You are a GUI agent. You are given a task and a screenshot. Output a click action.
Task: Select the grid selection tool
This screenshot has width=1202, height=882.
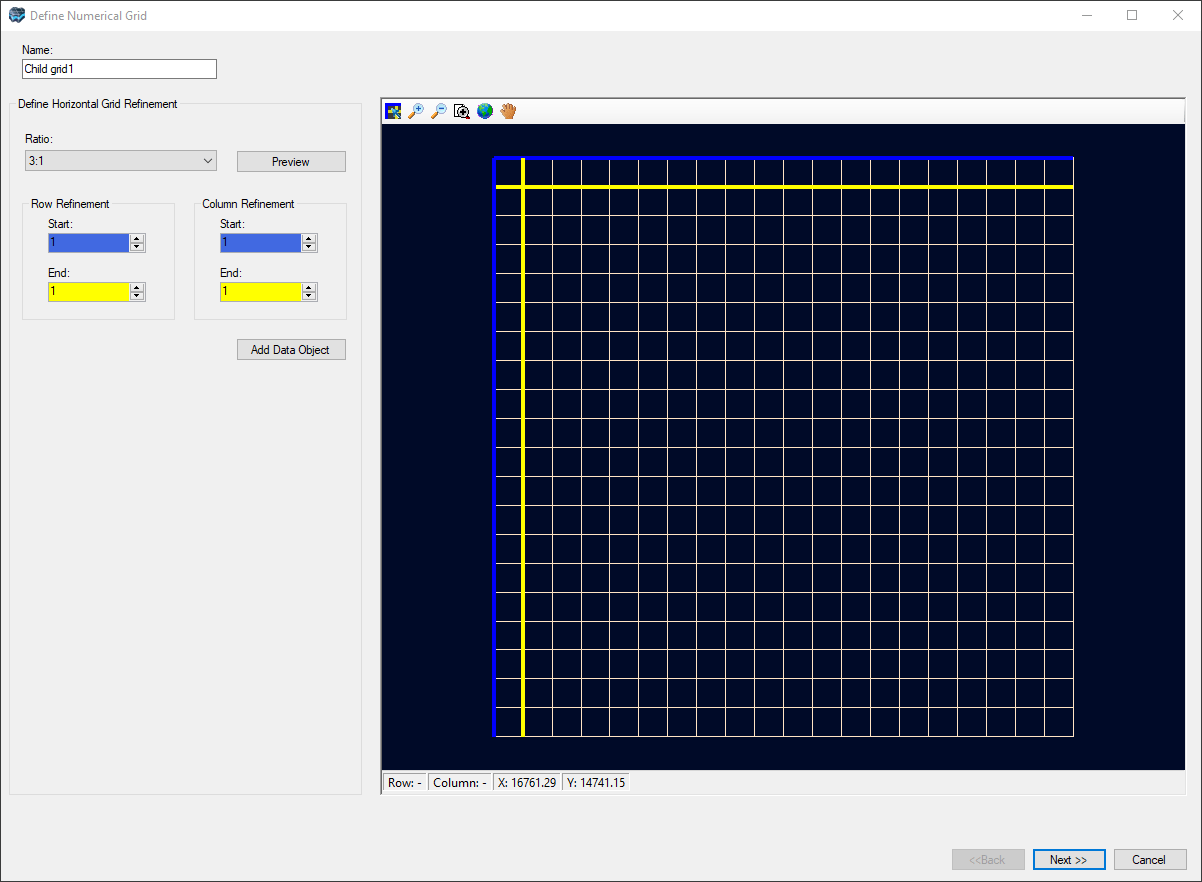(x=393, y=111)
